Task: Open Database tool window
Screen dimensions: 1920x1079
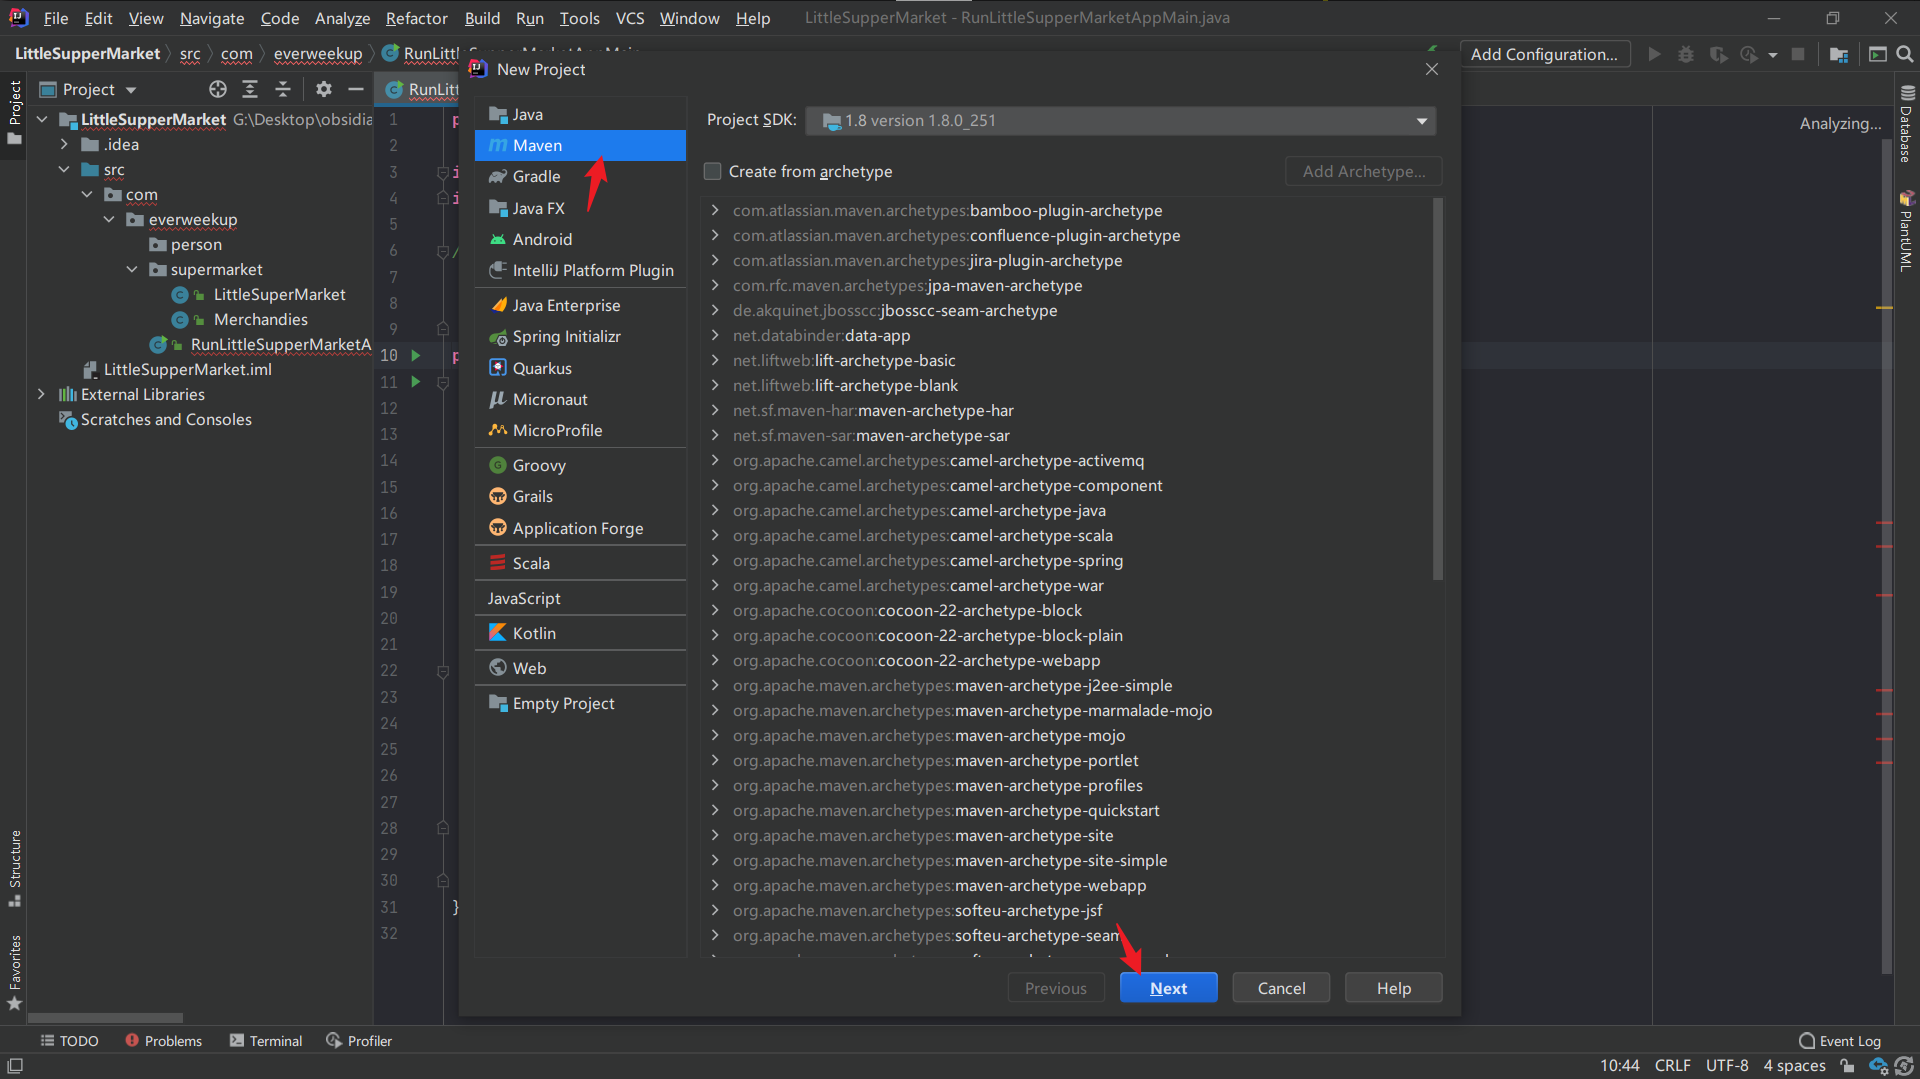Action: click(x=1907, y=124)
